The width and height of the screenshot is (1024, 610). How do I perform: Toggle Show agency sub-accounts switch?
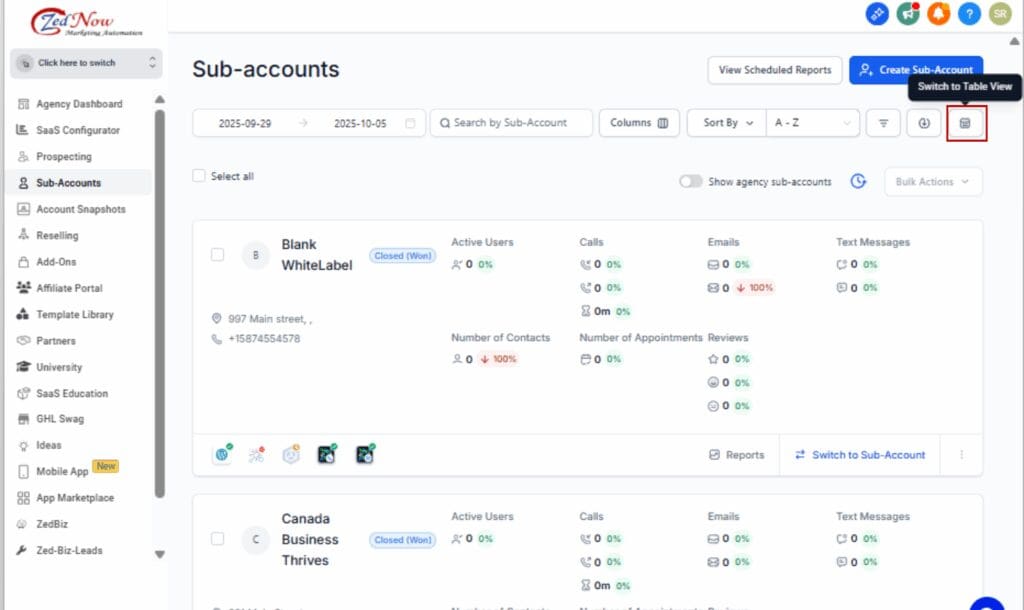point(690,182)
